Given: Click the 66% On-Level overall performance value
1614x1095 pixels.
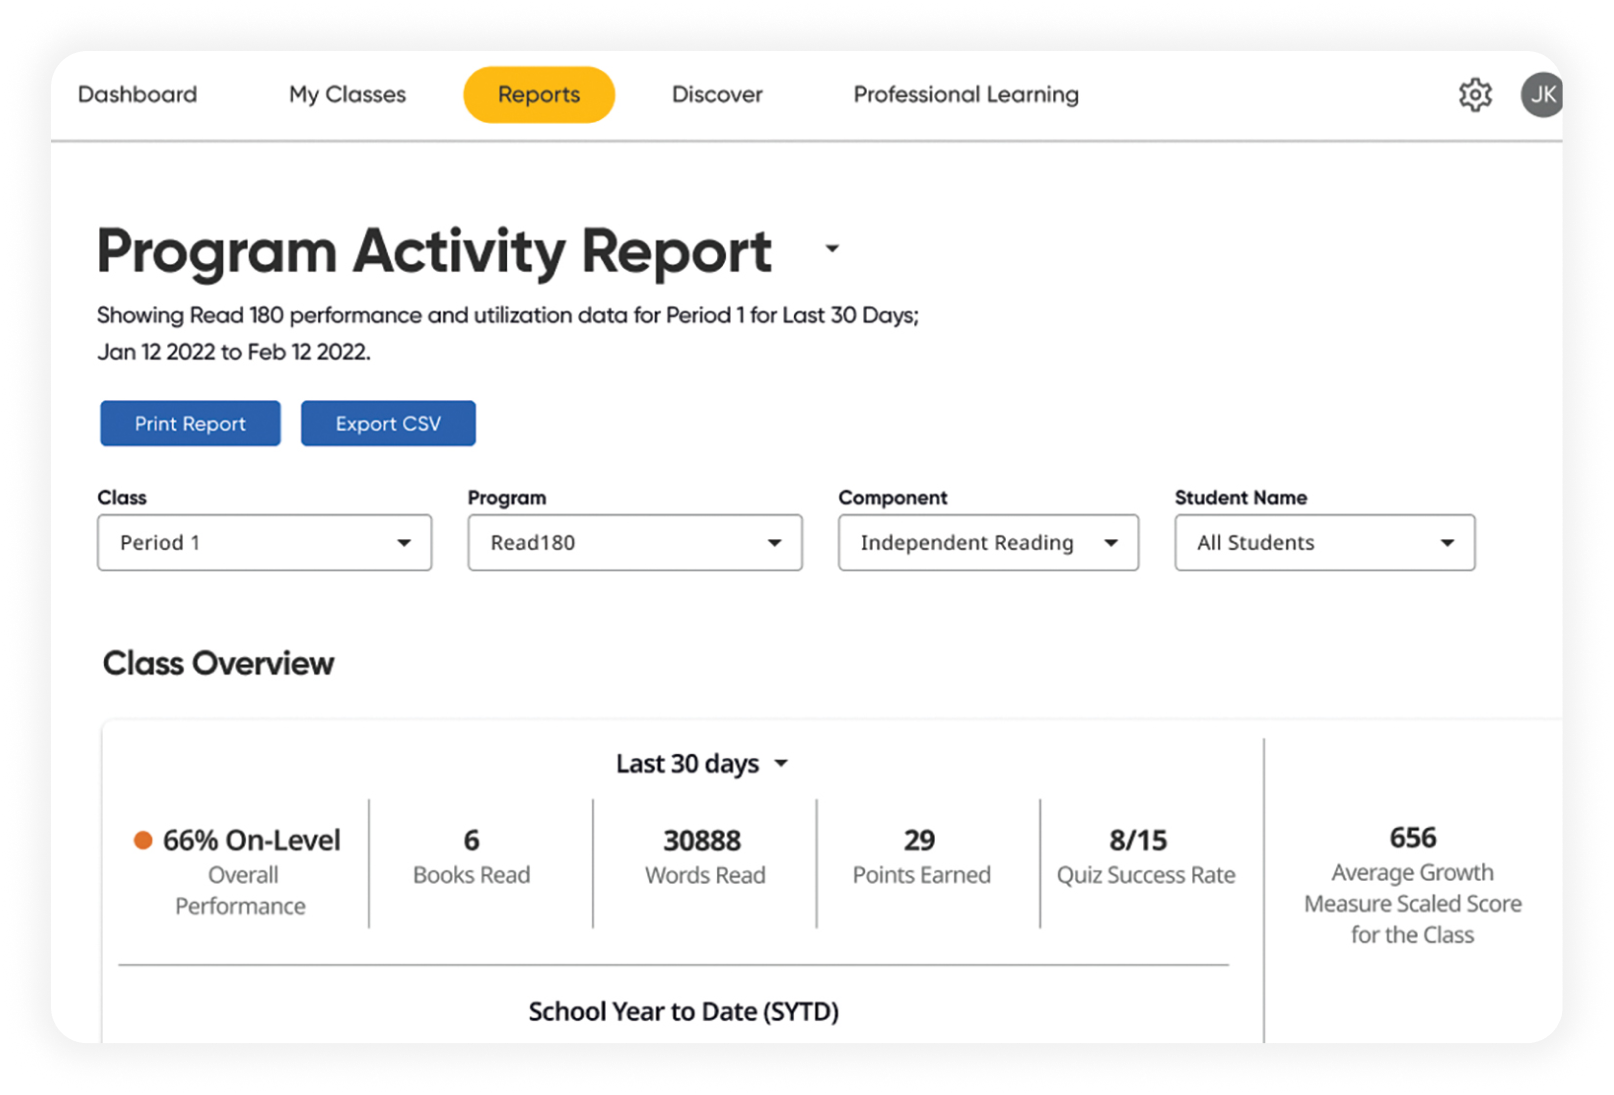Looking at the screenshot, I should (x=251, y=840).
